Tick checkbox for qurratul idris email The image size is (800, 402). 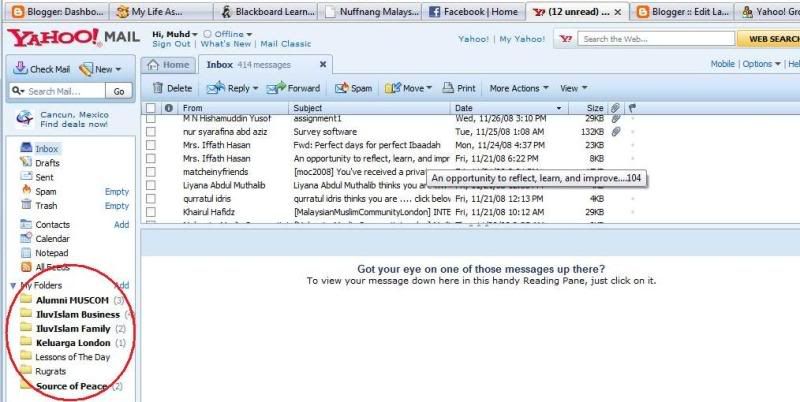click(x=151, y=198)
